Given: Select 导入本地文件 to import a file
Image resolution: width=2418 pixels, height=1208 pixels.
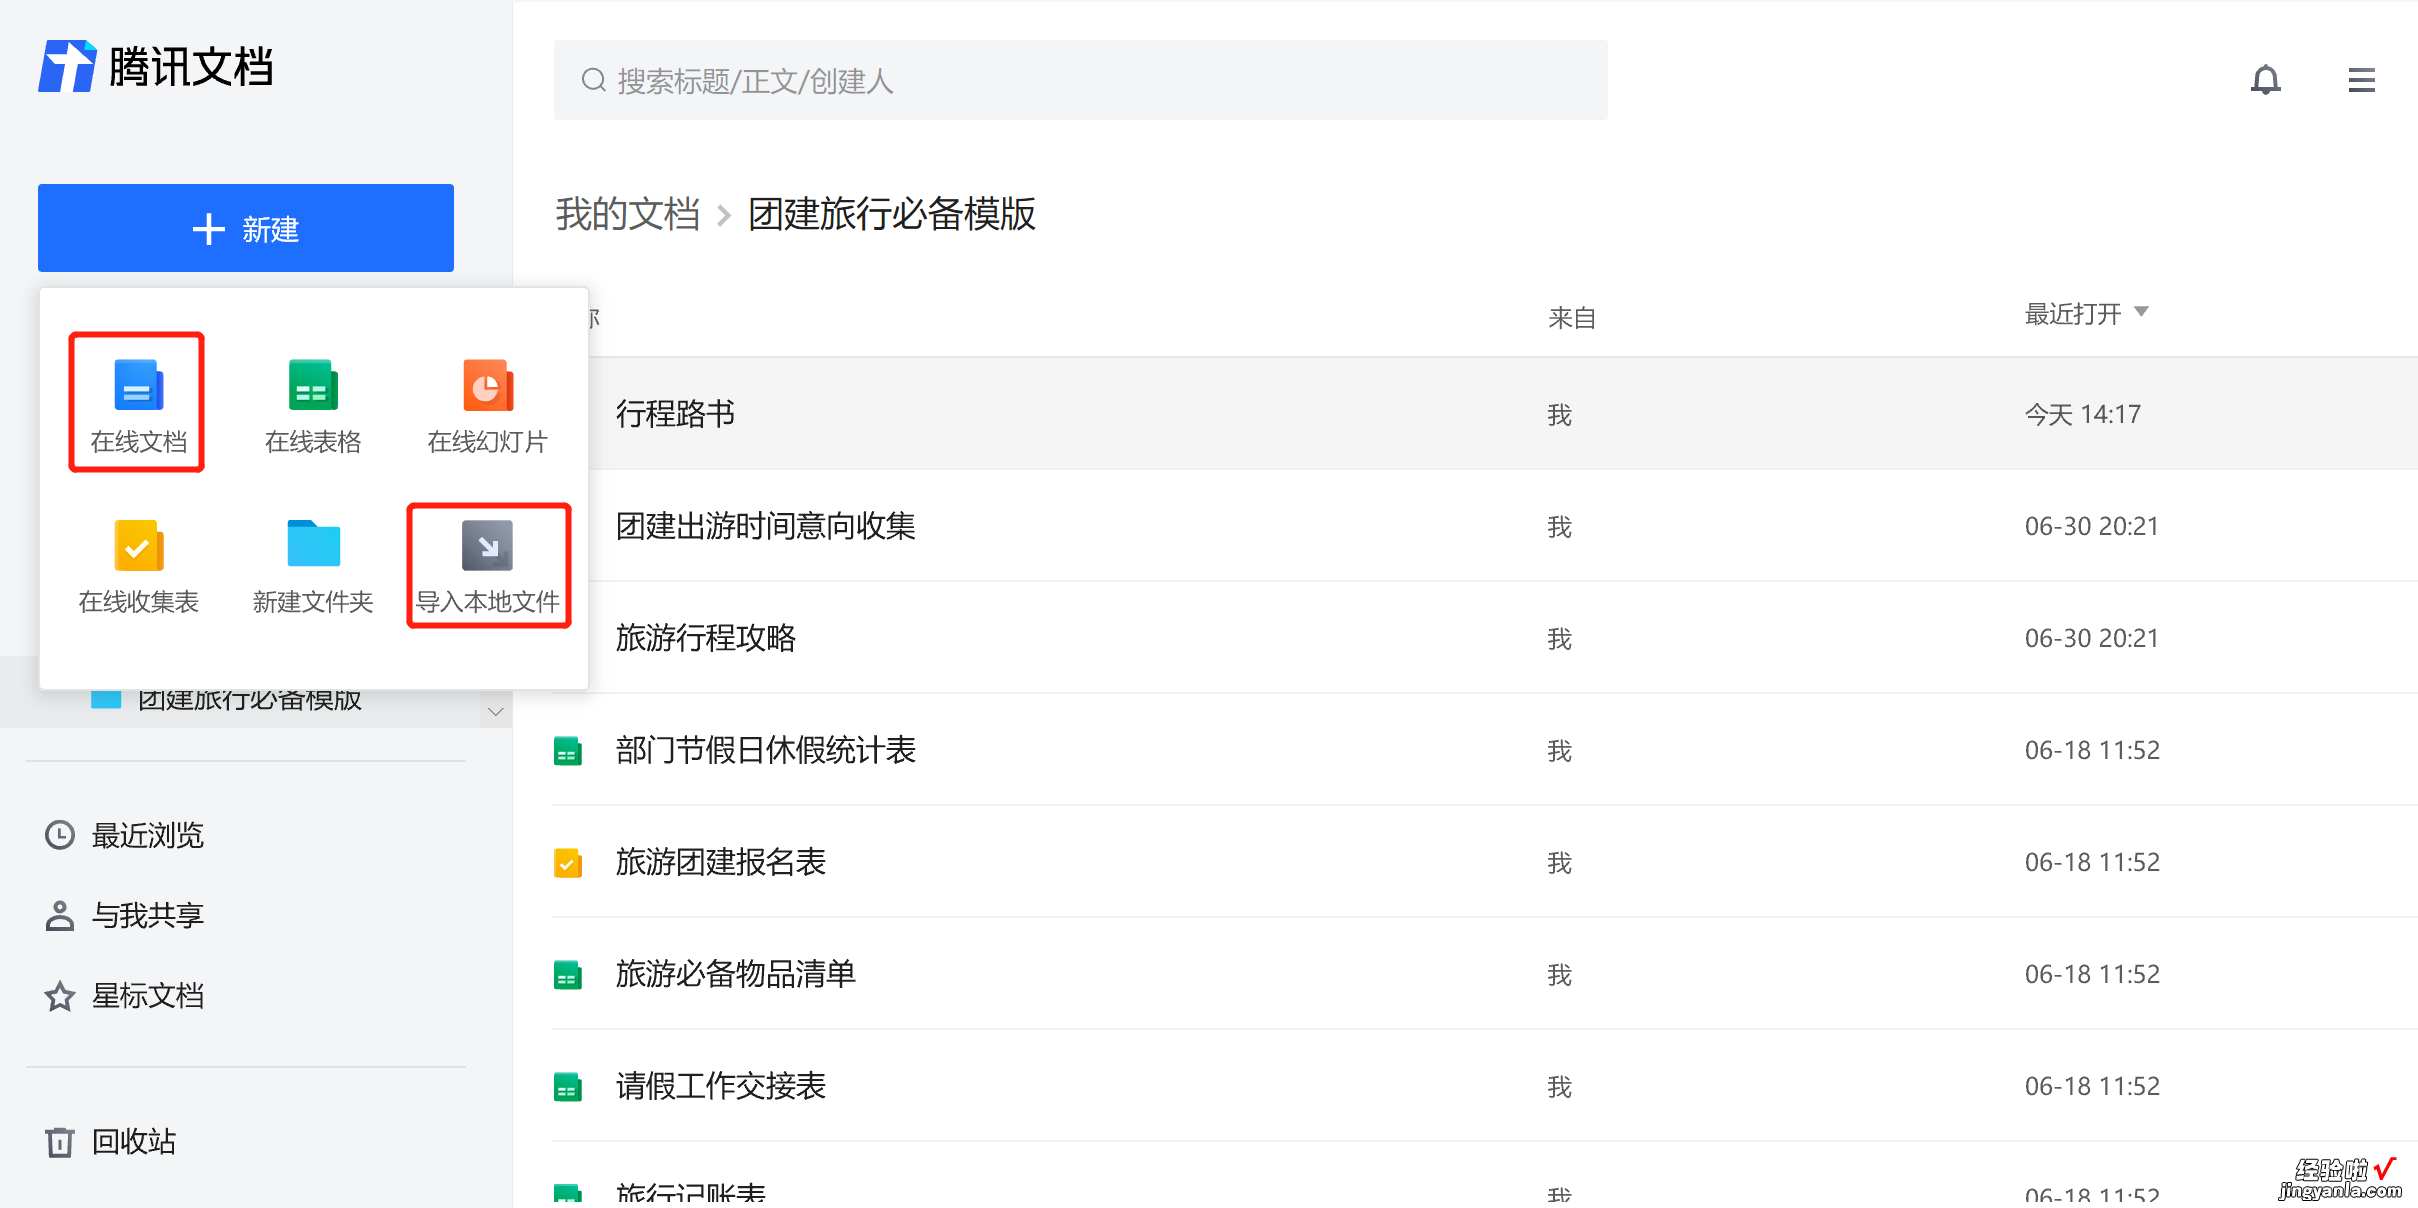Looking at the screenshot, I should (x=488, y=566).
